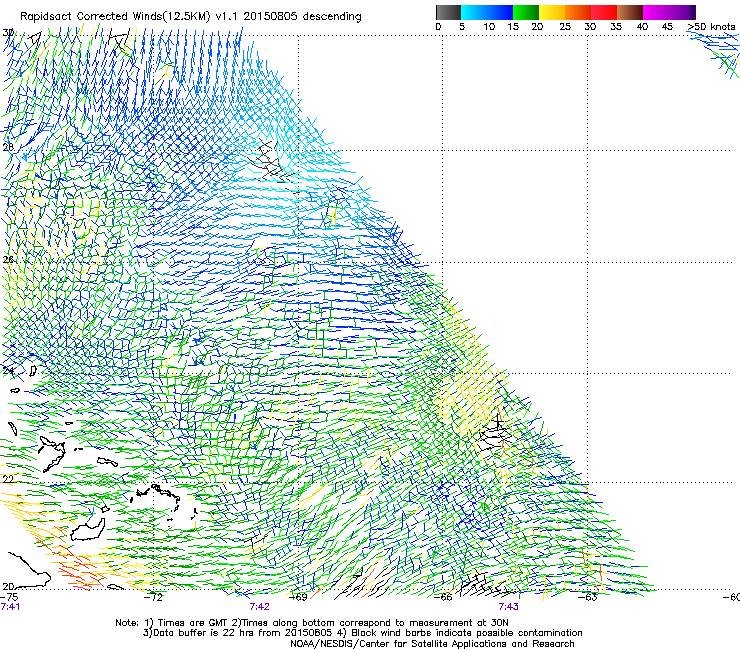This screenshot has height=650, width=740.
Task: Click the NOAA/NESDIS Center credit line
Action: 432,644
